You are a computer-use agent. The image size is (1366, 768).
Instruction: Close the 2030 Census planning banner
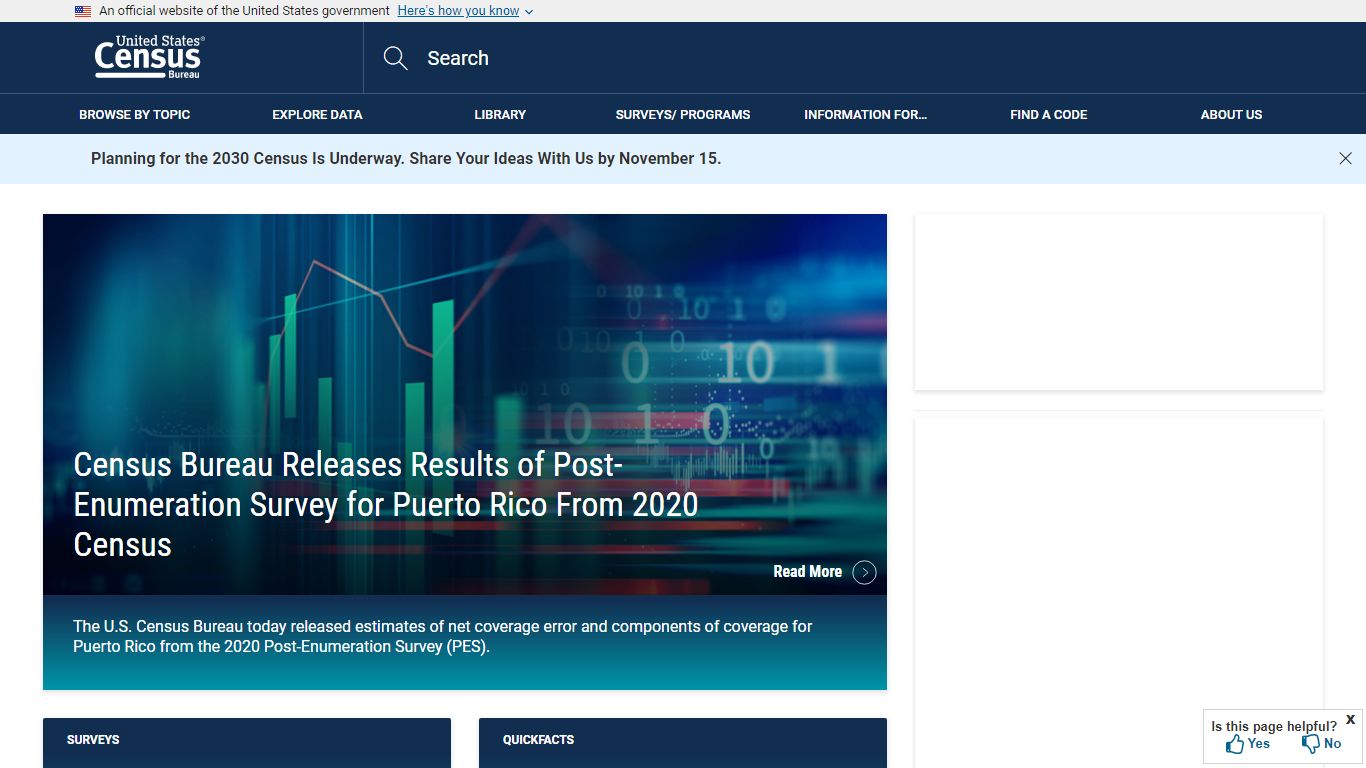[x=1345, y=158]
